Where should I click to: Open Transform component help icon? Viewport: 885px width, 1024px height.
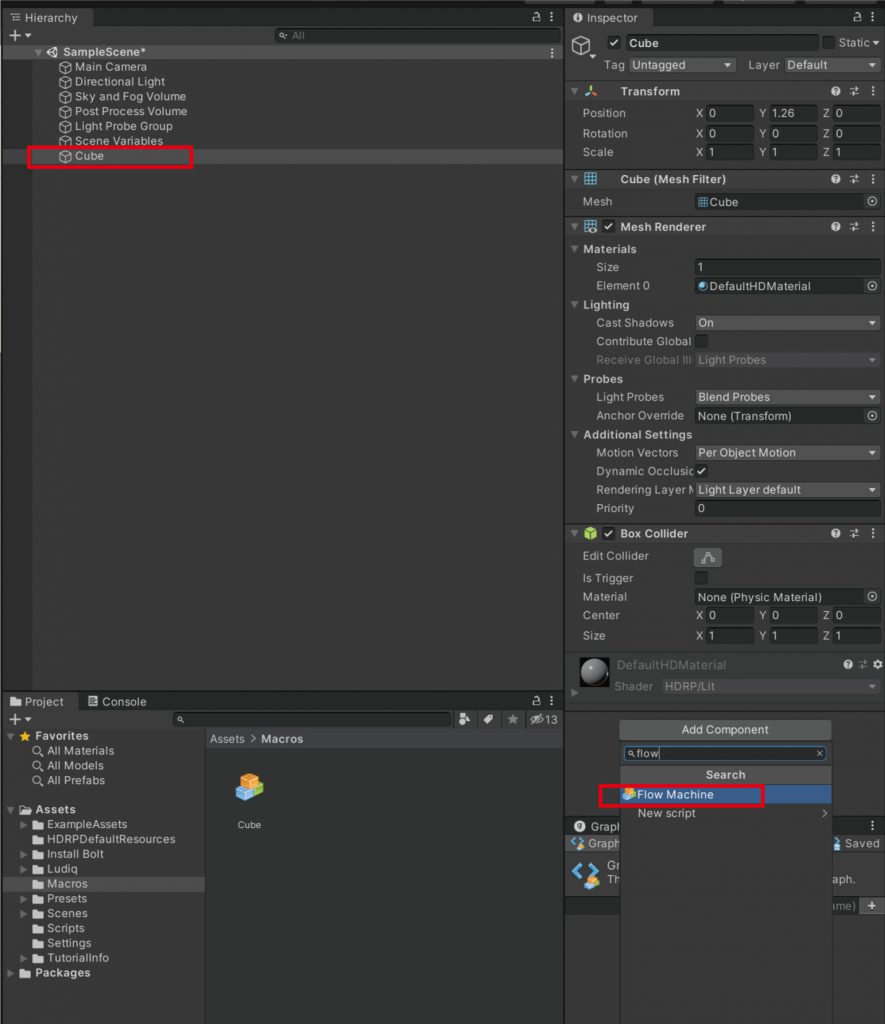point(835,92)
